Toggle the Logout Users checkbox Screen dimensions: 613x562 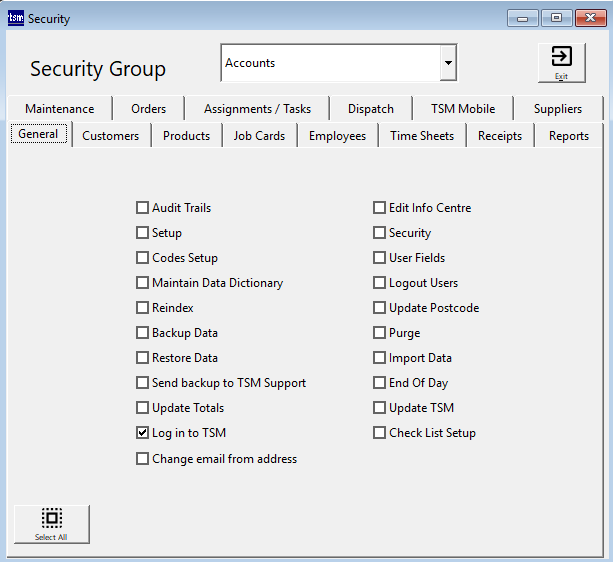click(x=379, y=283)
